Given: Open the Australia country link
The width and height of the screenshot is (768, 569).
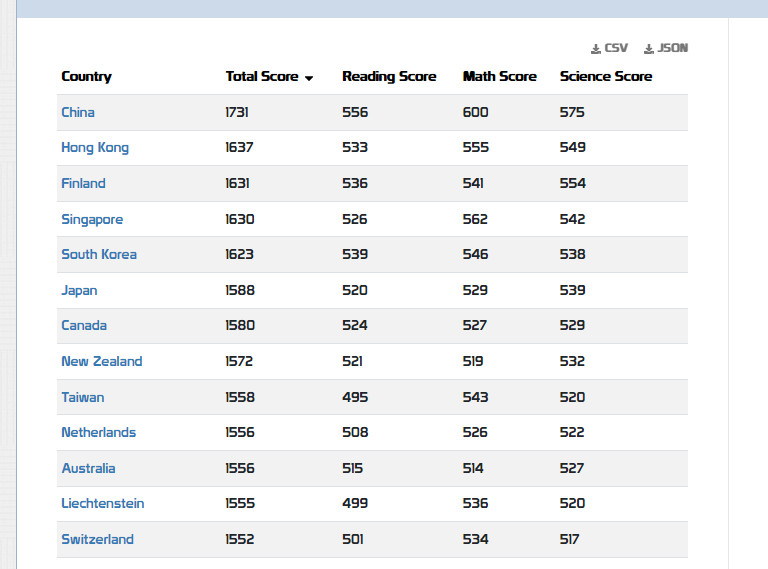Looking at the screenshot, I should [88, 468].
